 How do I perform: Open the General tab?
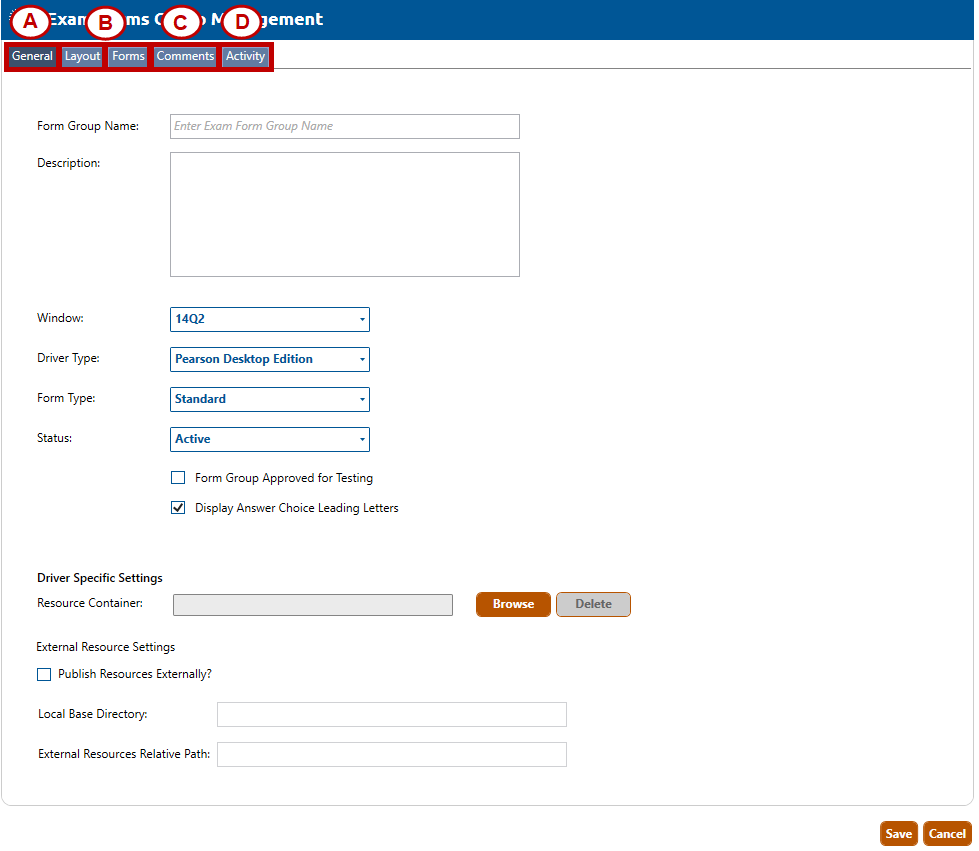(x=32, y=57)
